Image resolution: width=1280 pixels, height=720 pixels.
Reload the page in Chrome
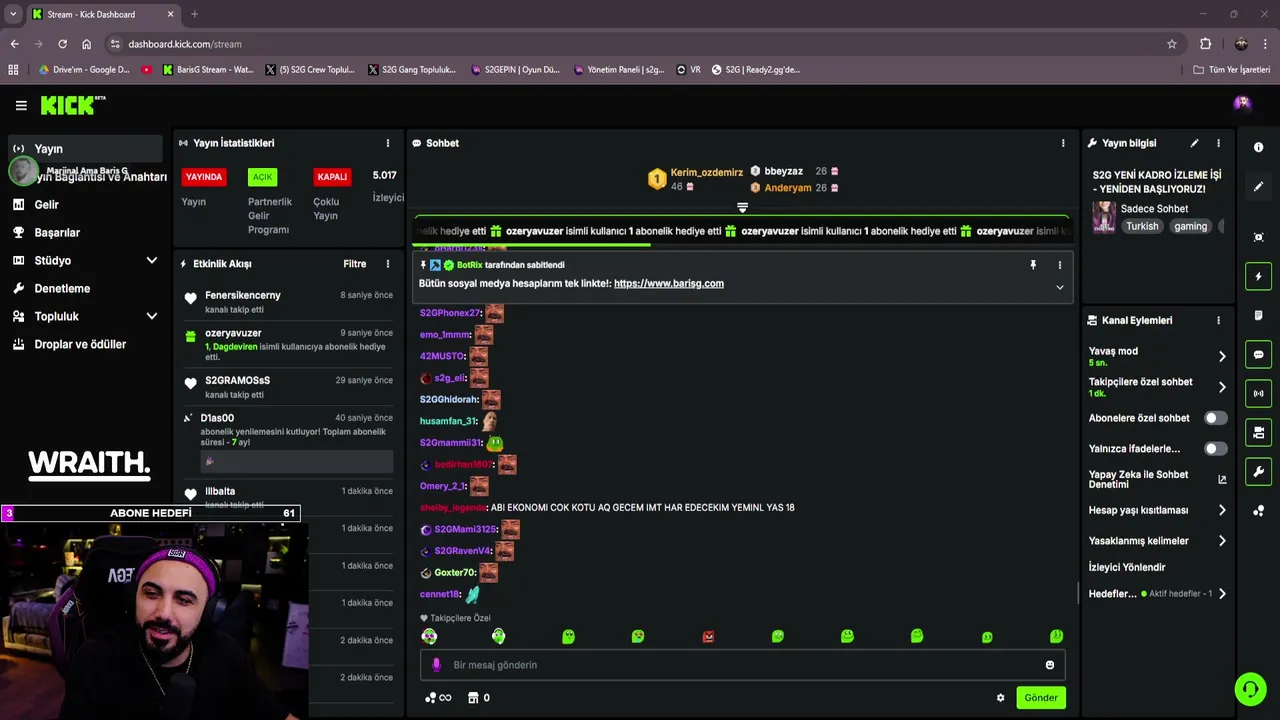[x=62, y=44]
